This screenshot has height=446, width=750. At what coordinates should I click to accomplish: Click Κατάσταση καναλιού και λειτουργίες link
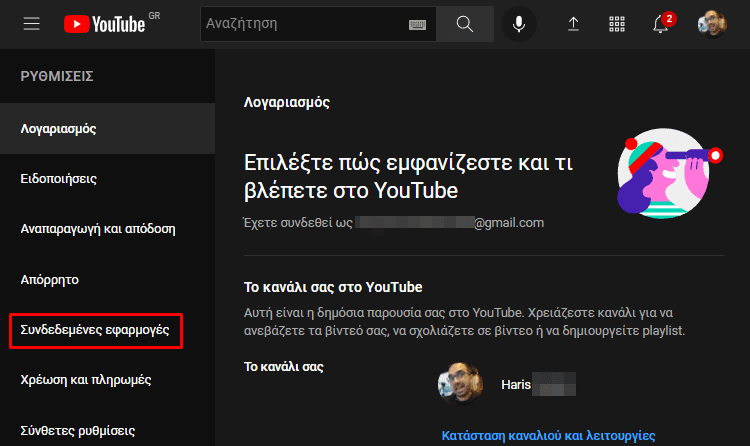(x=548, y=435)
